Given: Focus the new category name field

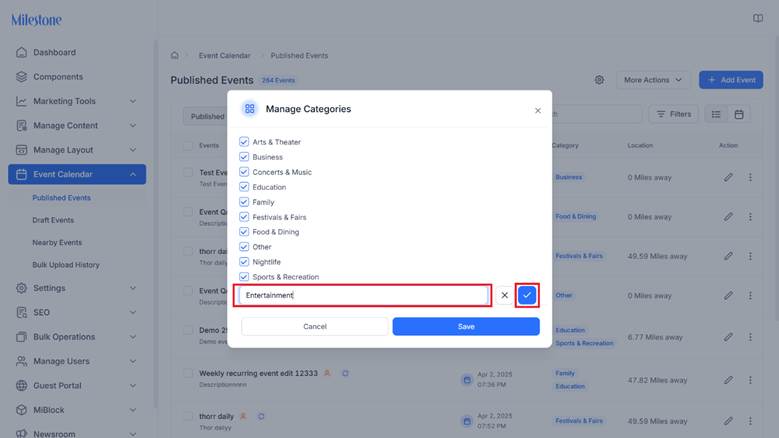Looking at the screenshot, I should point(364,295).
